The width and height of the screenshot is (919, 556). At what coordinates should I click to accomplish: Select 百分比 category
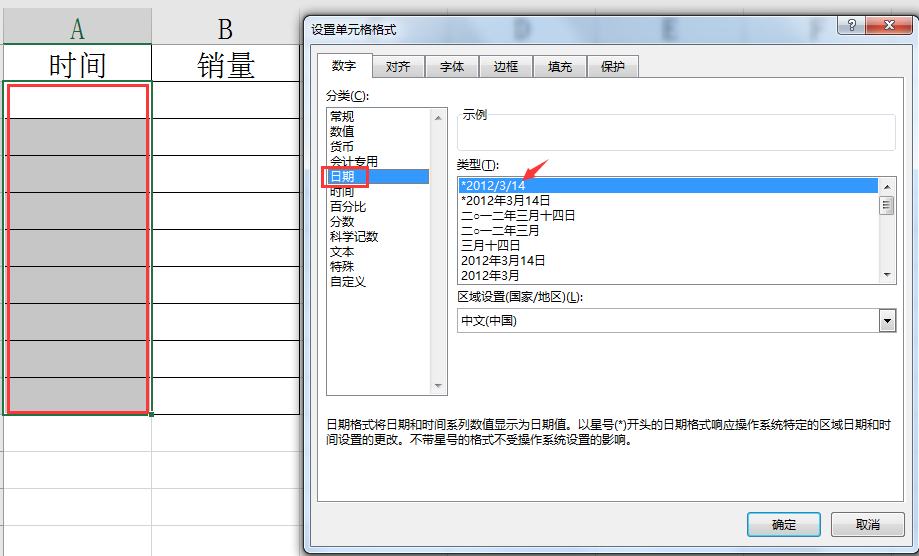click(379, 206)
